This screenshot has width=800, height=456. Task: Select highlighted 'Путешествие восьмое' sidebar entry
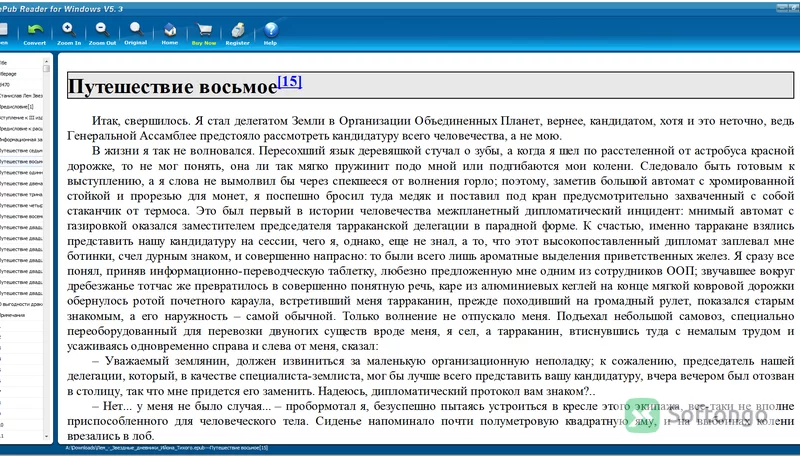point(21,162)
